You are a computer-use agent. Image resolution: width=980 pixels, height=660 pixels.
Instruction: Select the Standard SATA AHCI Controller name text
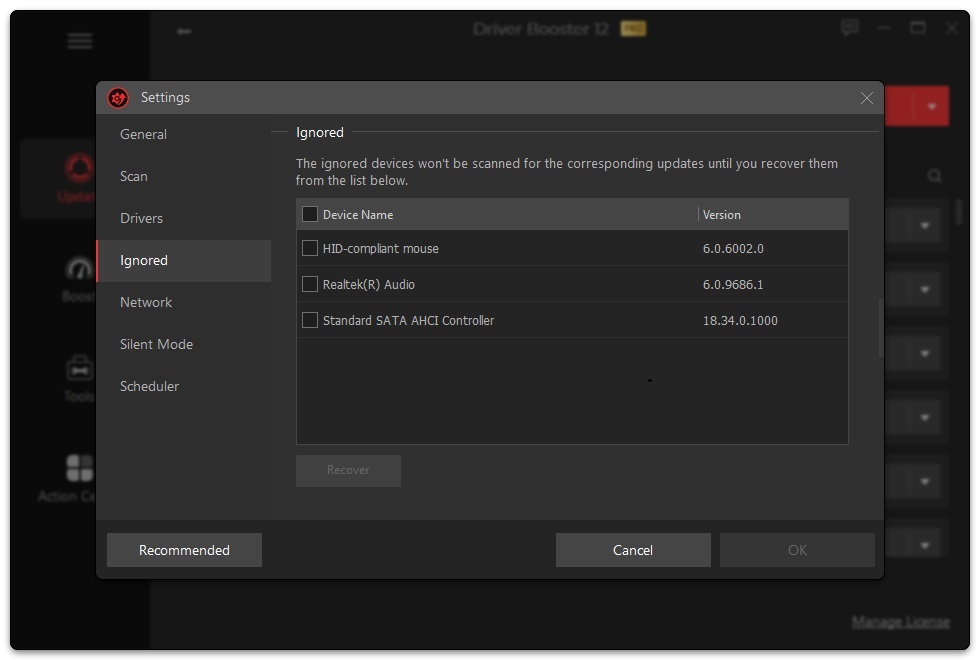(409, 321)
